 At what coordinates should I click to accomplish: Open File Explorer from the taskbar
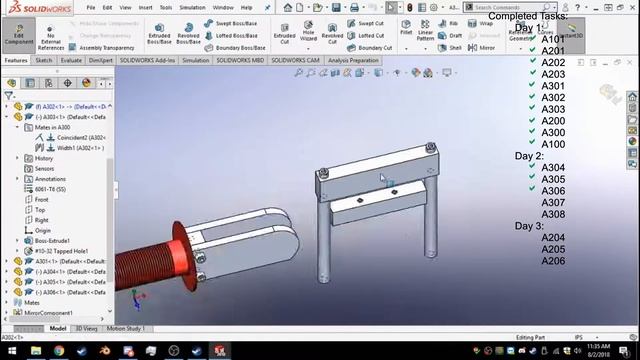click(x=36, y=351)
